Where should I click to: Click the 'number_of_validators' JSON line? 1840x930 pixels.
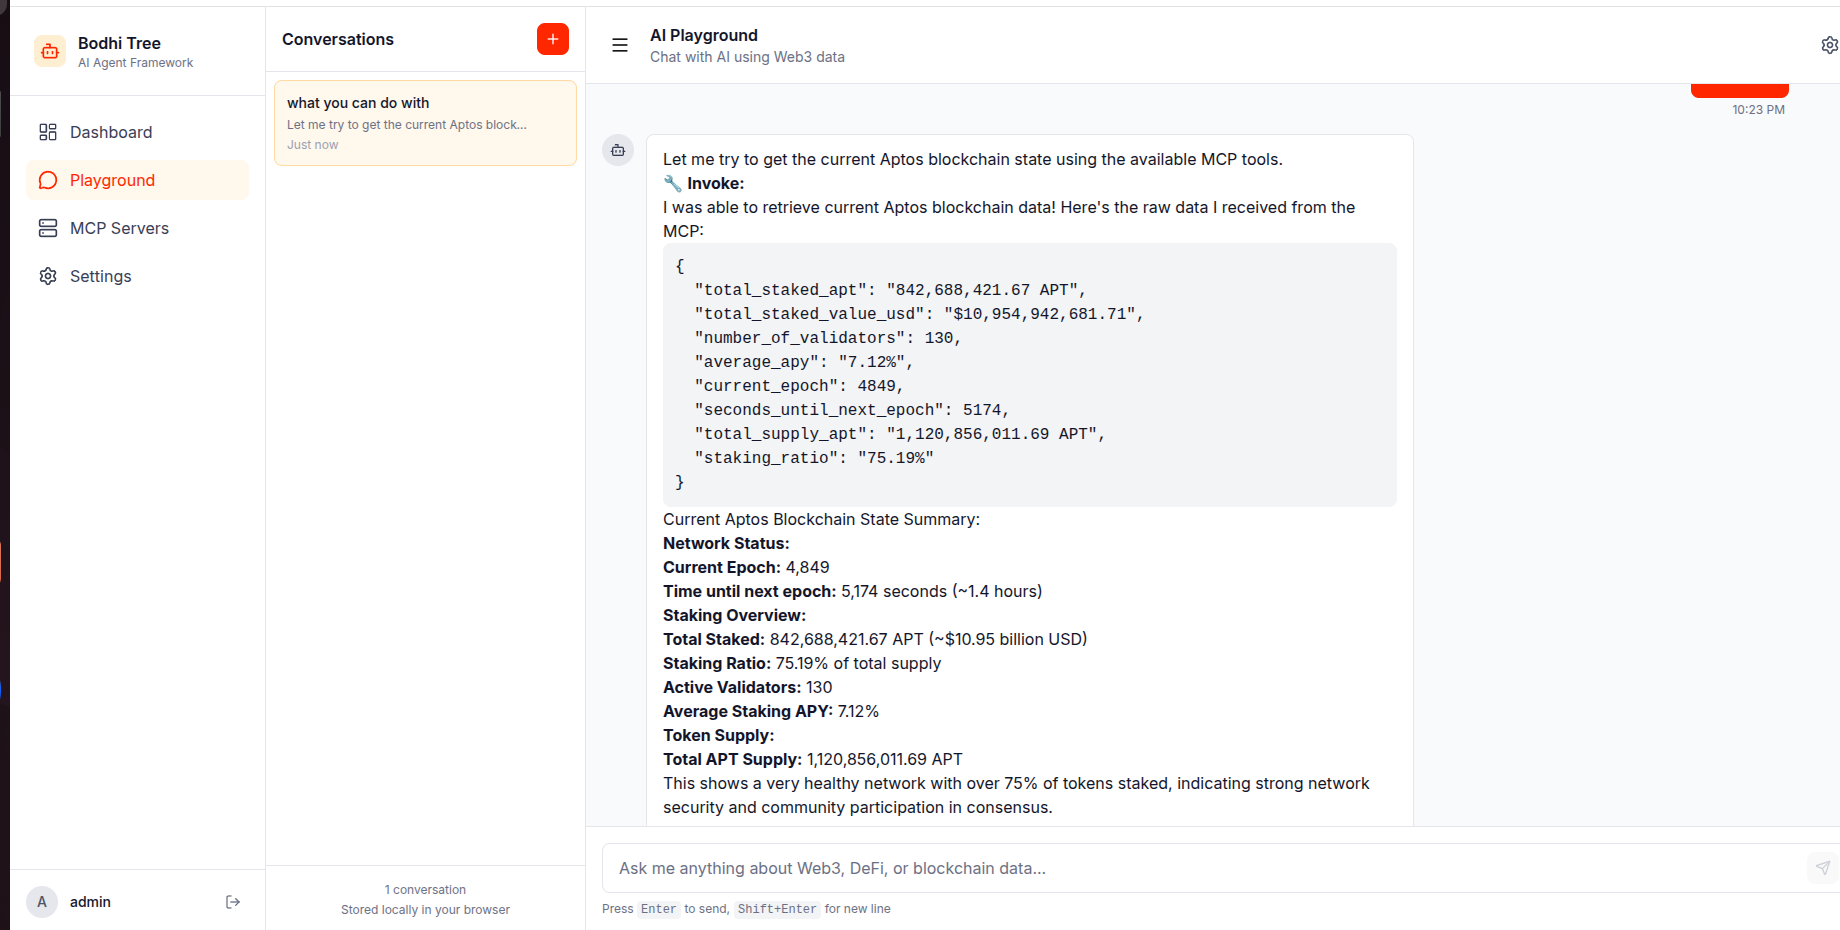pyautogui.click(x=828, y=338)
